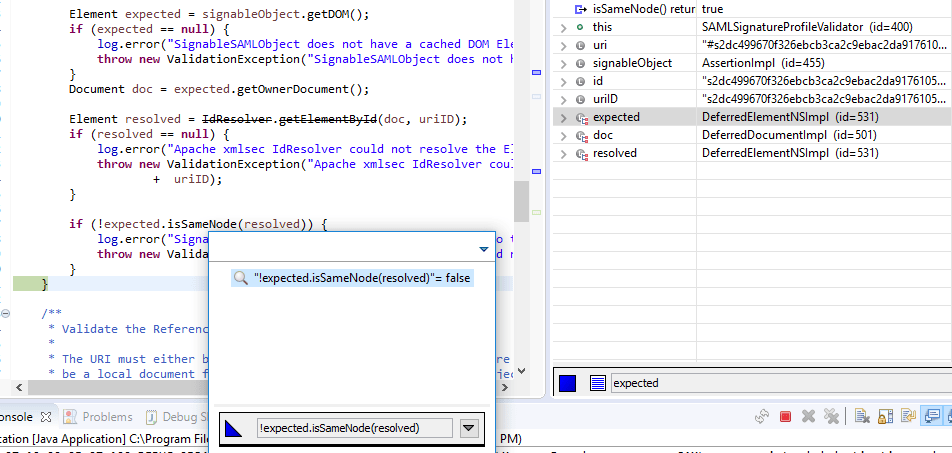The image size is (952, 453).
Task: Click the green circle icon beside 'this'
Action: (580, 27)
